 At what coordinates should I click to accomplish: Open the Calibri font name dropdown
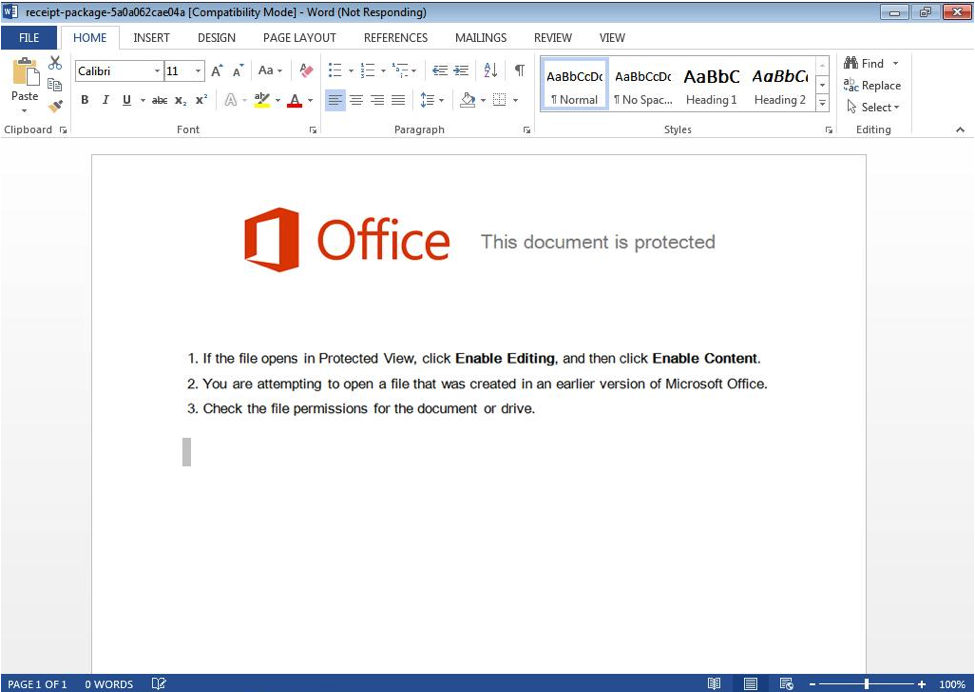[x=157, y=71]
